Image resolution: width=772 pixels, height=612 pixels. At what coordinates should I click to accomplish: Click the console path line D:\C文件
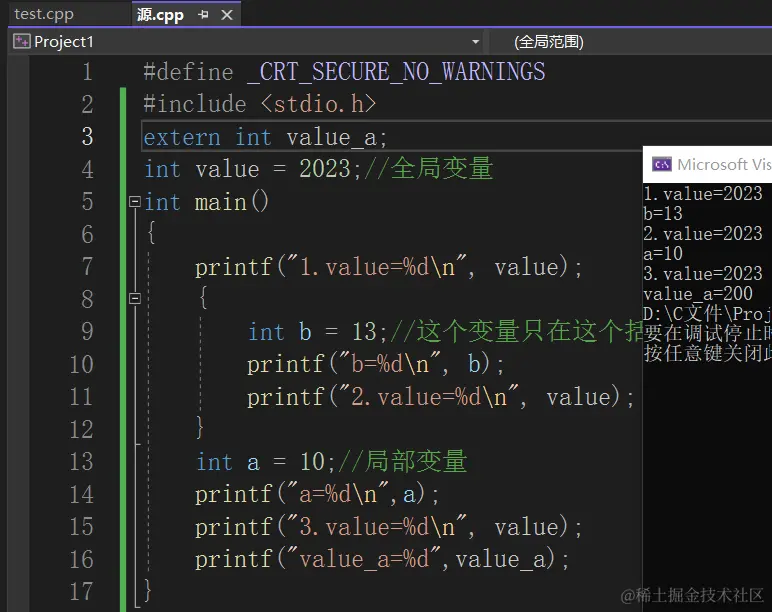tap(708, 313)
